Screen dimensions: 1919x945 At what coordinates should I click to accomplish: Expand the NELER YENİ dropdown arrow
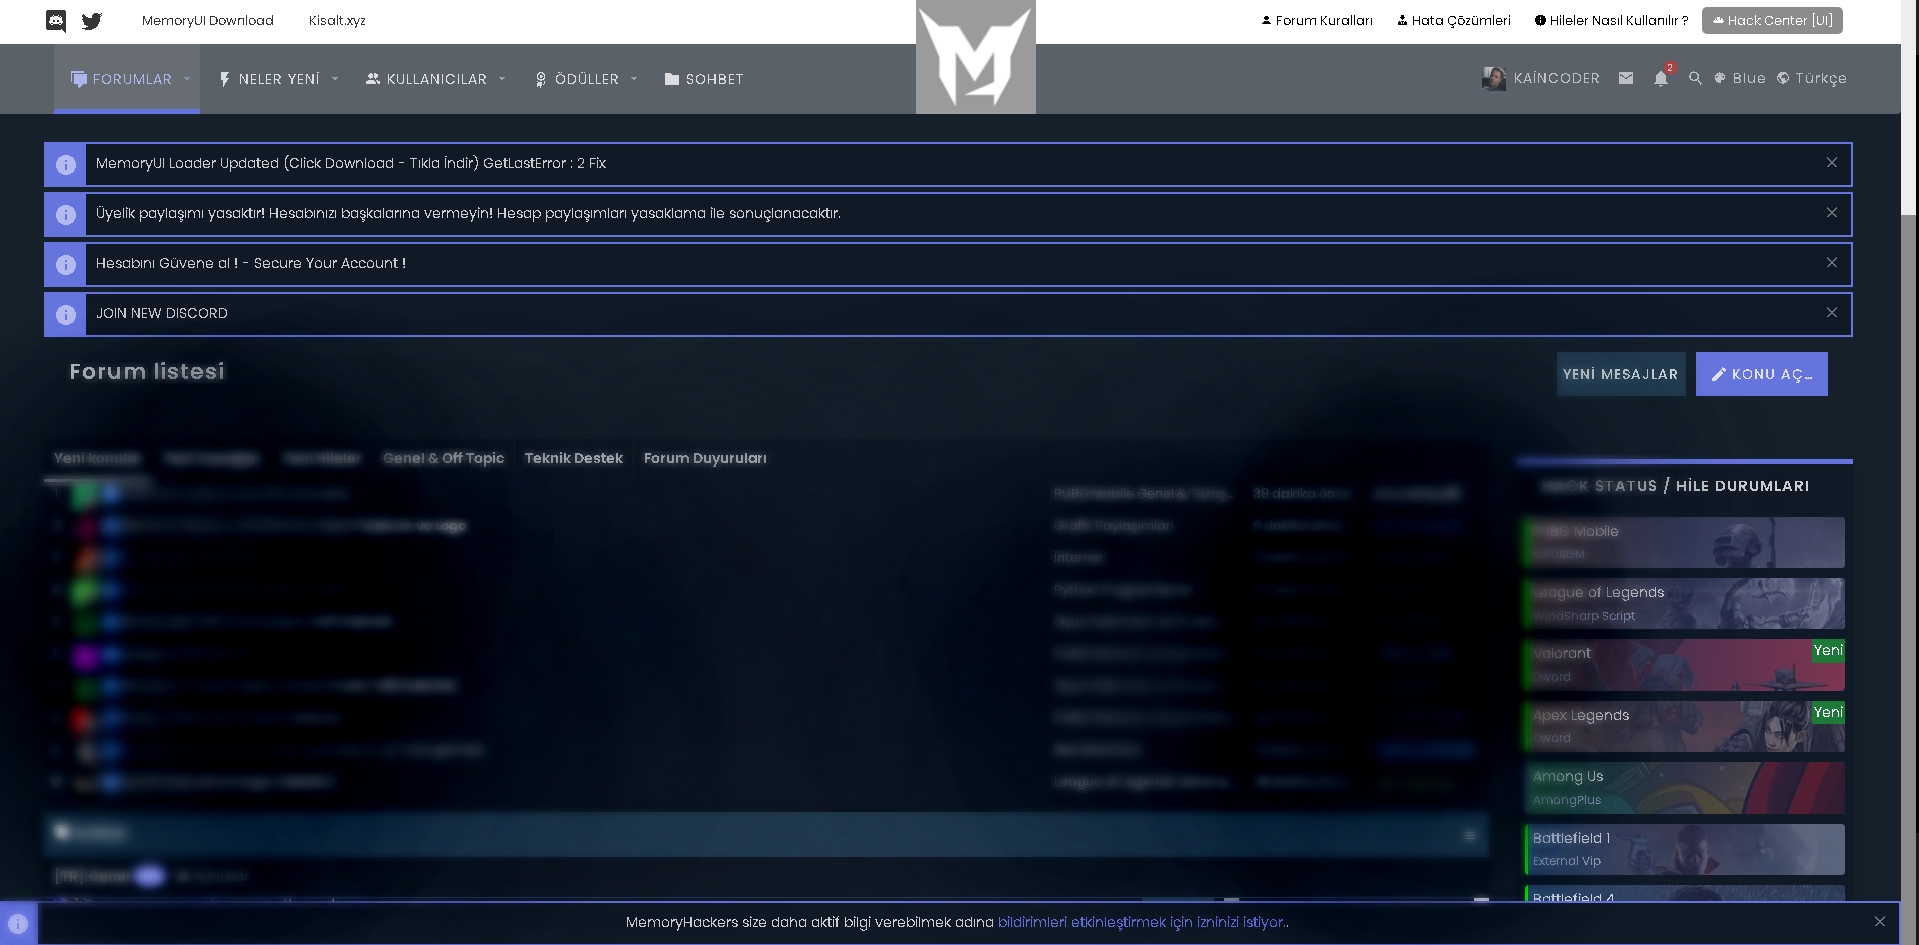[x=335, y=79]
